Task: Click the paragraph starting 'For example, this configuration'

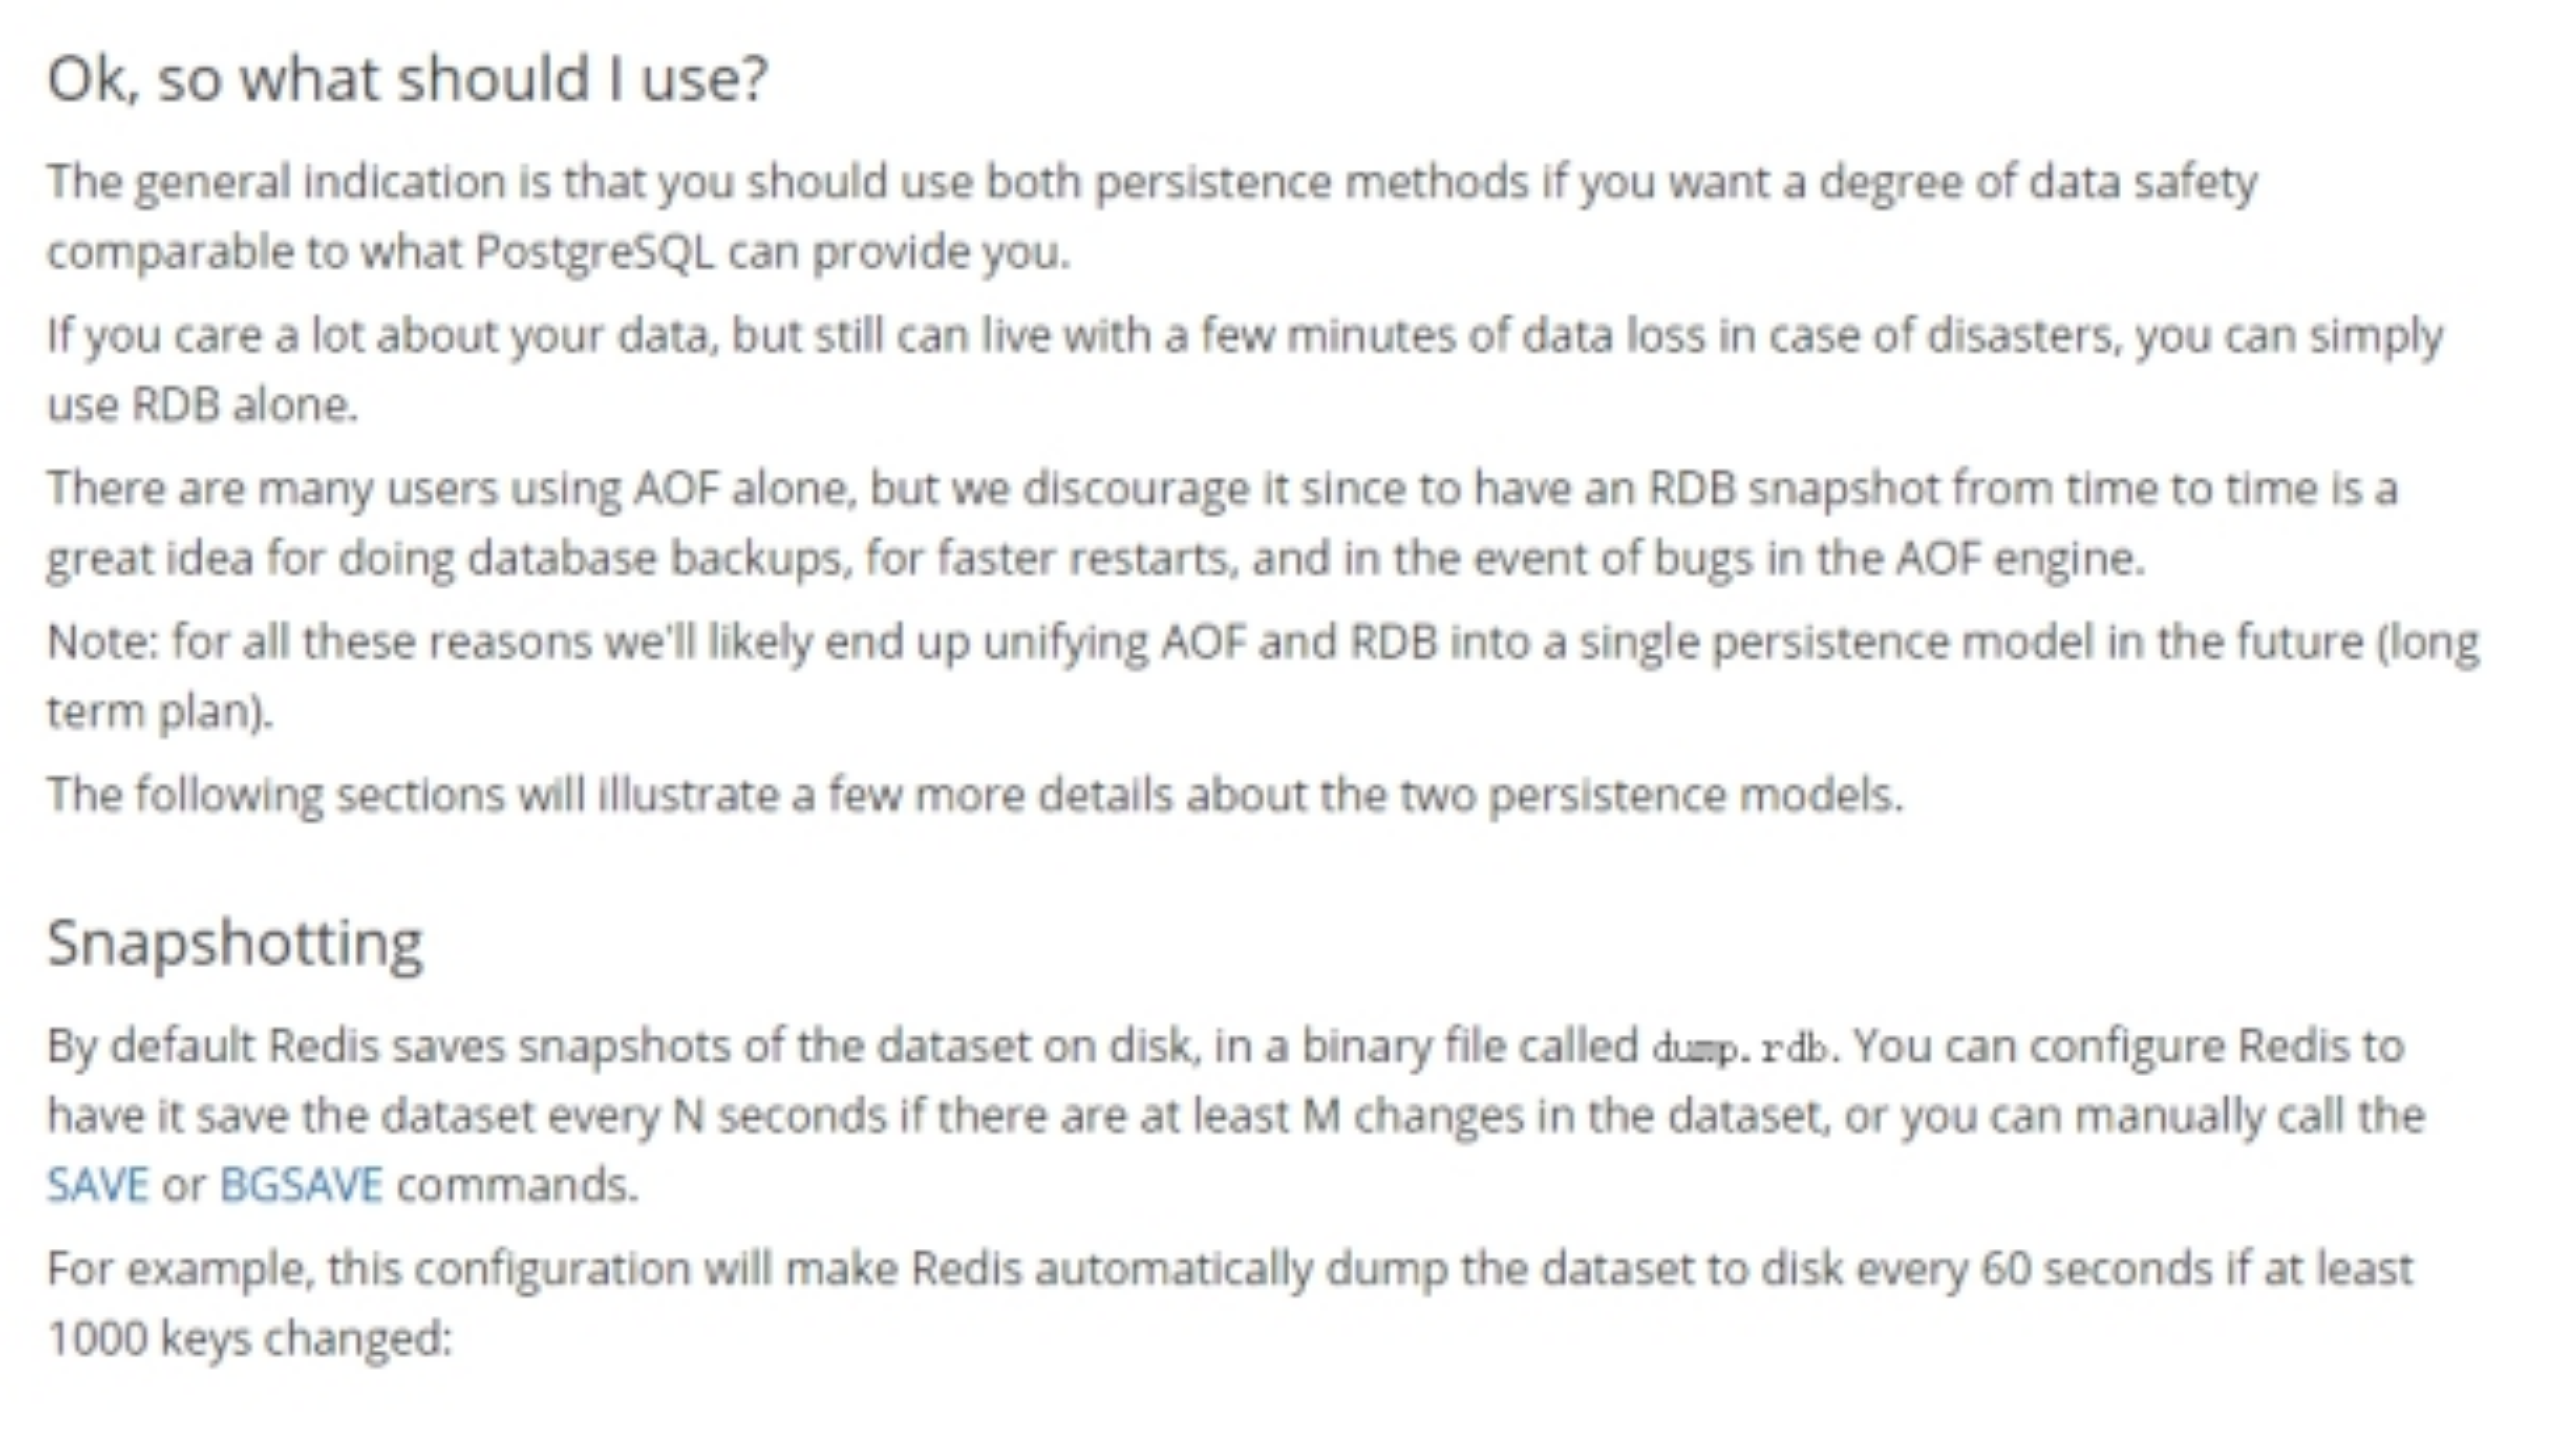Action: (1230, 1303)
